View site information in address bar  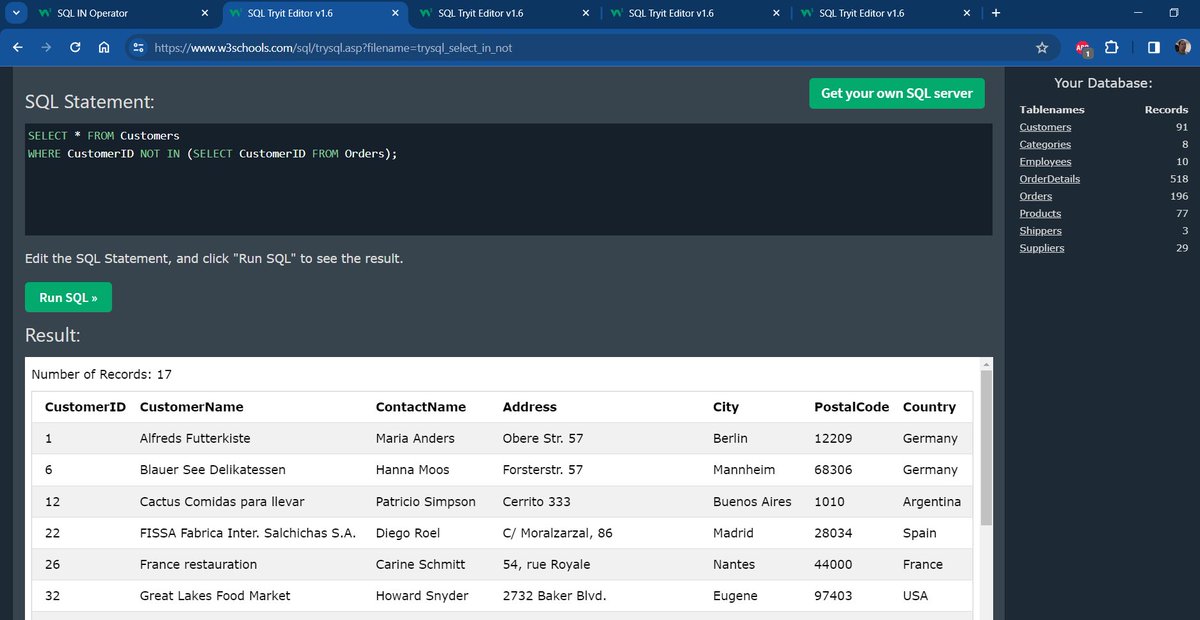tap(138, 47)
